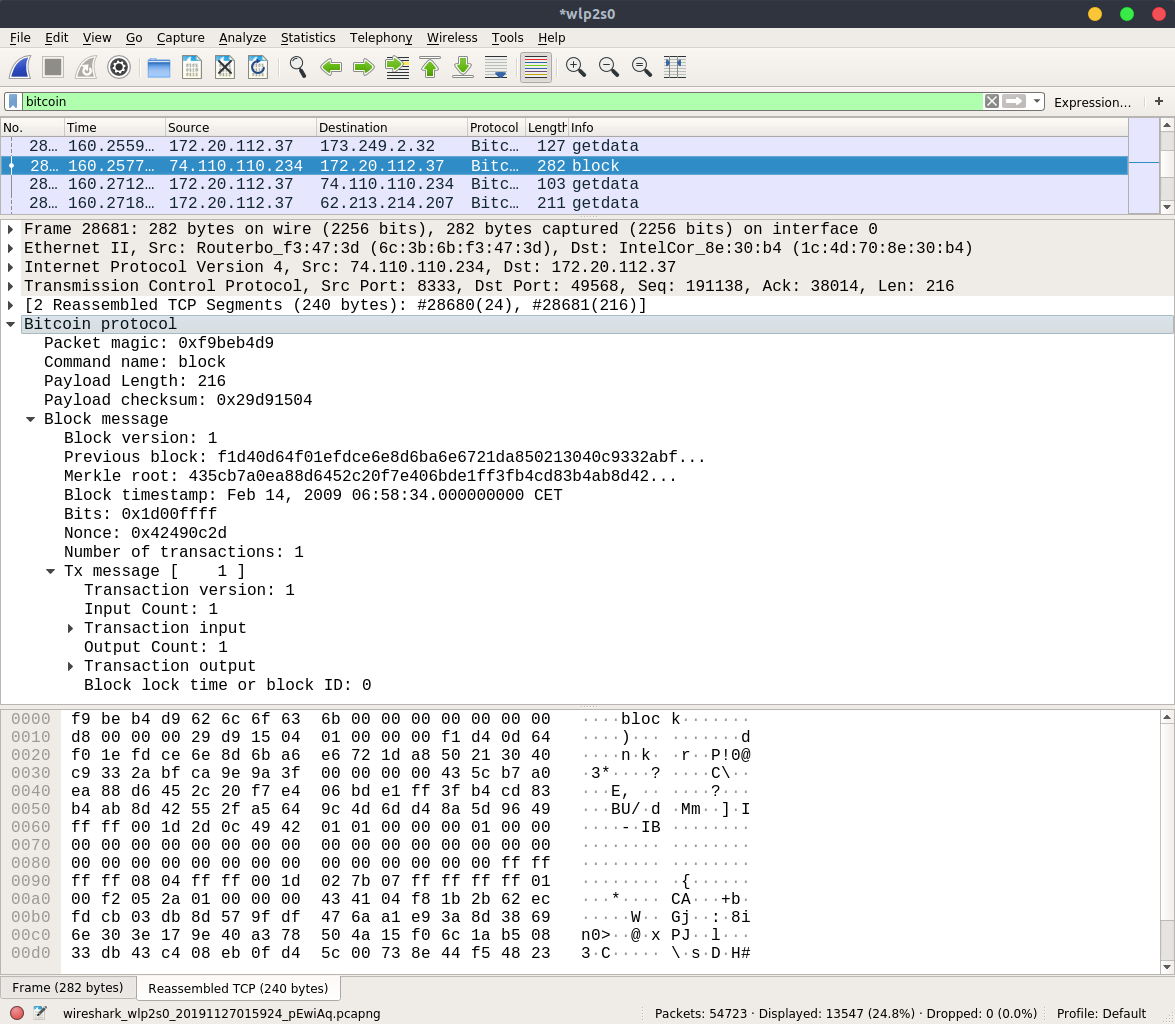Sort by the Info column header
The image size is (1175, 1024).
click(x=848, y=127)
